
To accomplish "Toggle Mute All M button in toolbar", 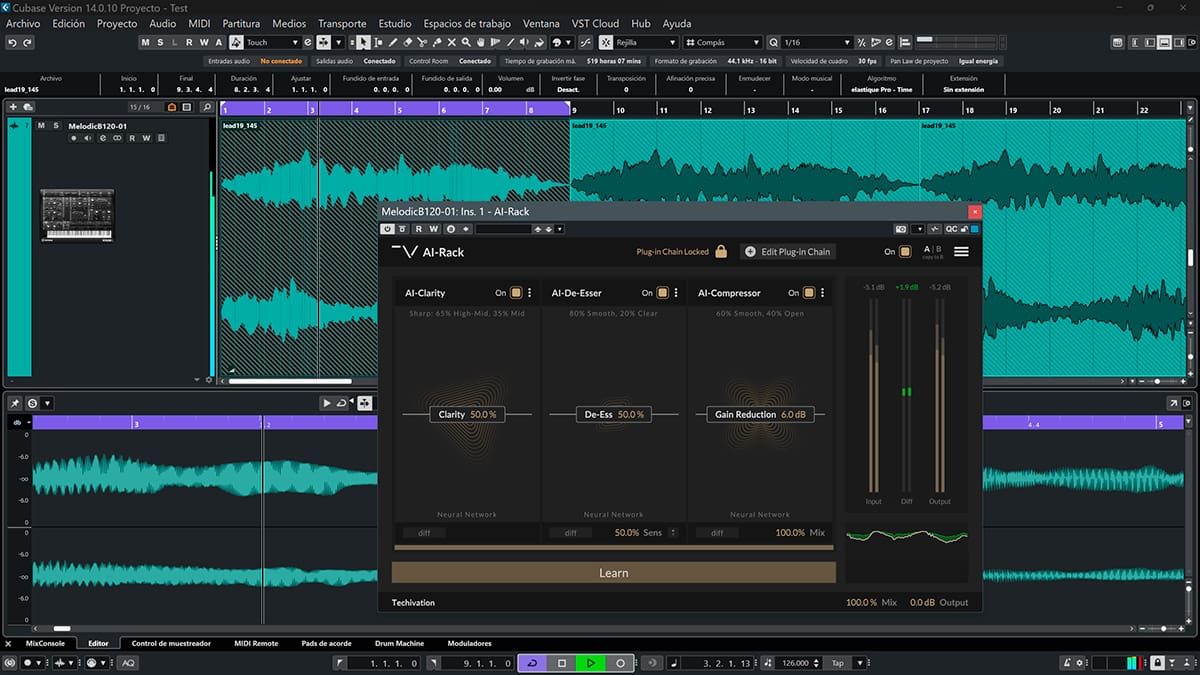I will pos(146,42).
